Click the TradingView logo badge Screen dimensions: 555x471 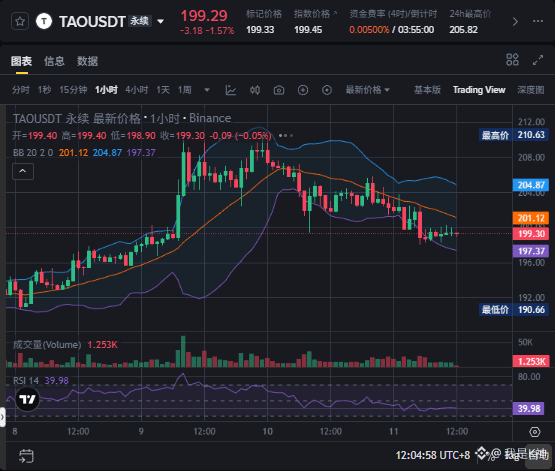28,399
